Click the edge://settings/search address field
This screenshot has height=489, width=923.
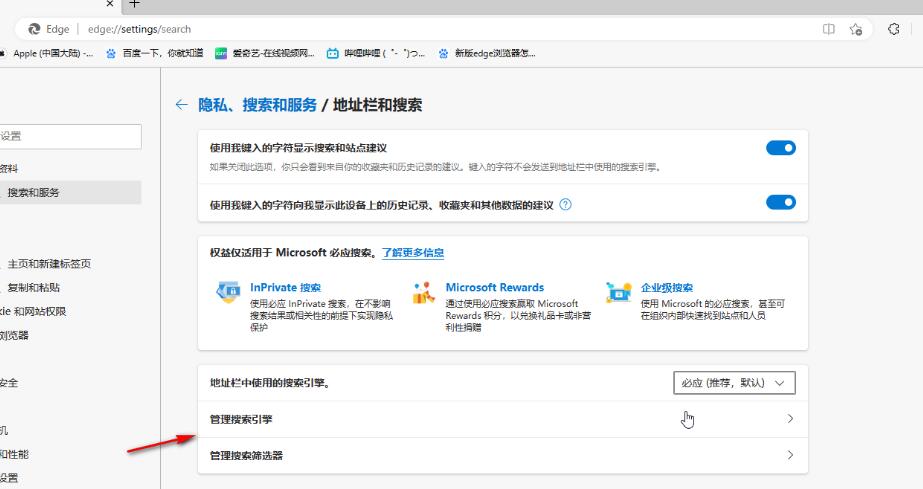tap(139, 29)
